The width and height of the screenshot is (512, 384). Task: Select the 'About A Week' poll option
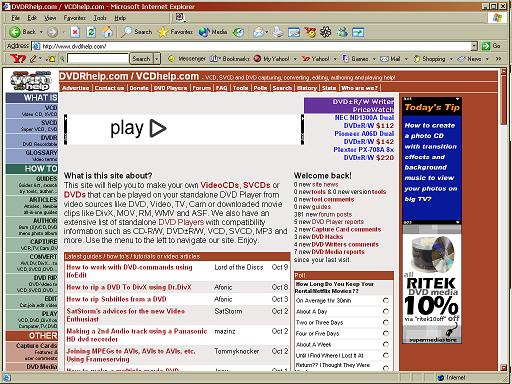386,344
